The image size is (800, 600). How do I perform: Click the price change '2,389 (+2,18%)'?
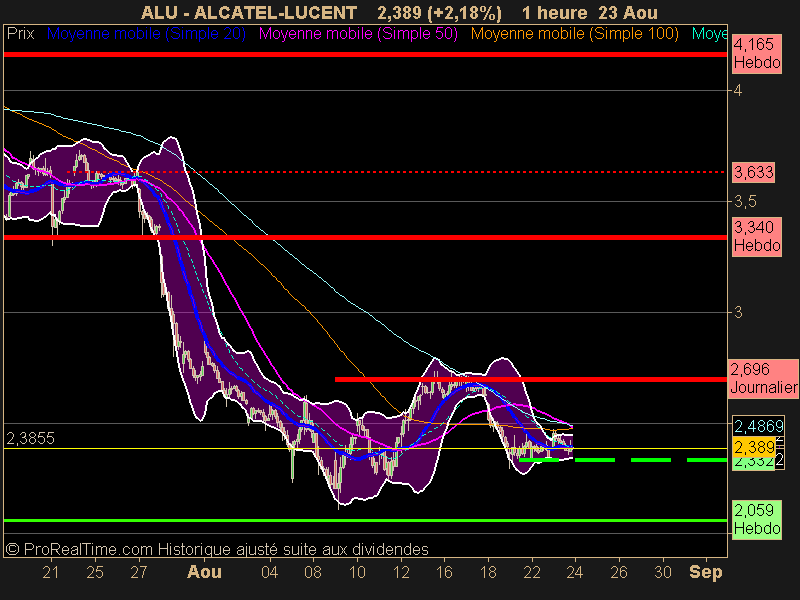pos(439,12)
